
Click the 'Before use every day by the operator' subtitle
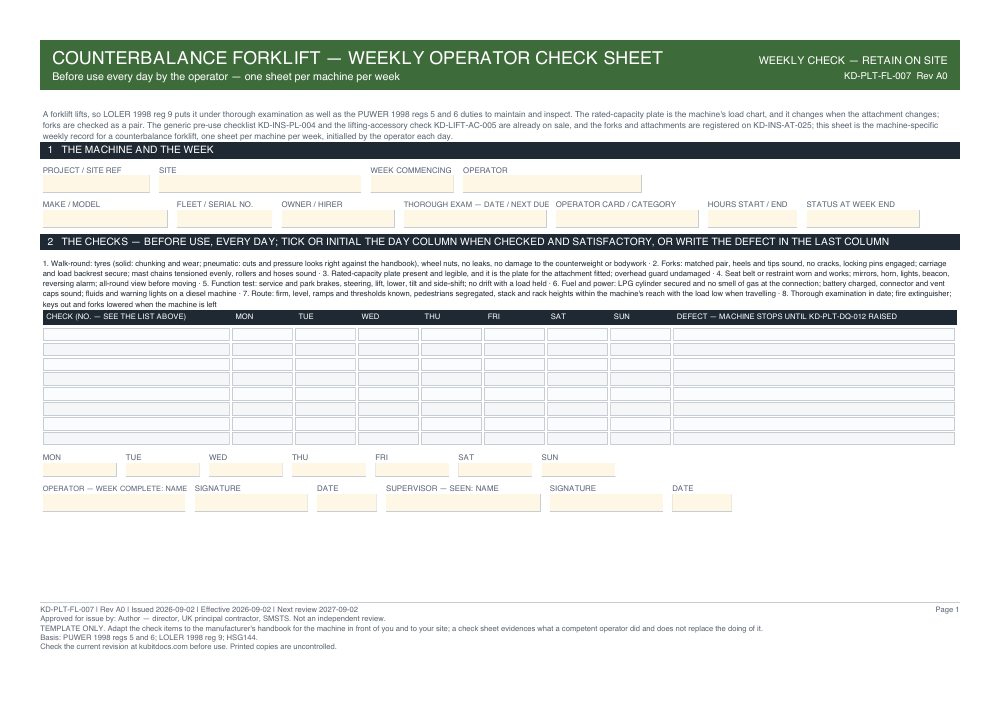226,77
